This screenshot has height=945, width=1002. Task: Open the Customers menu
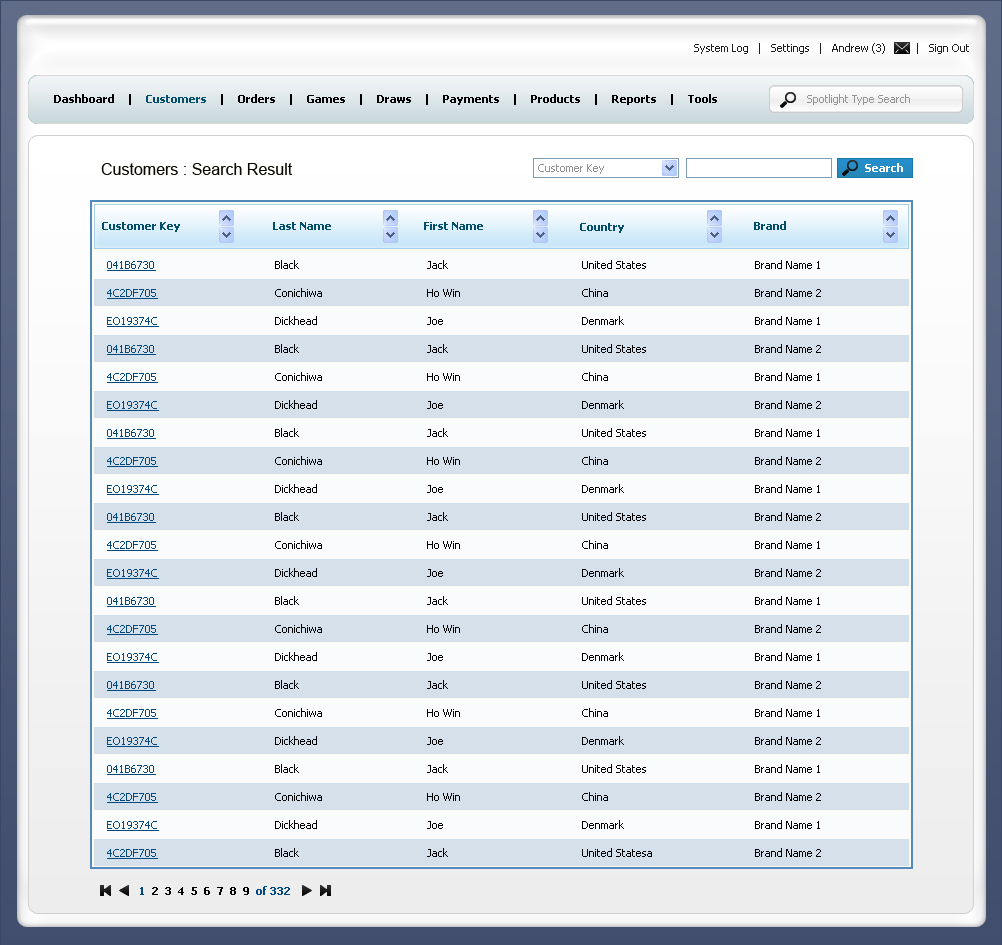pyautogui.click(x=176, y=99)
